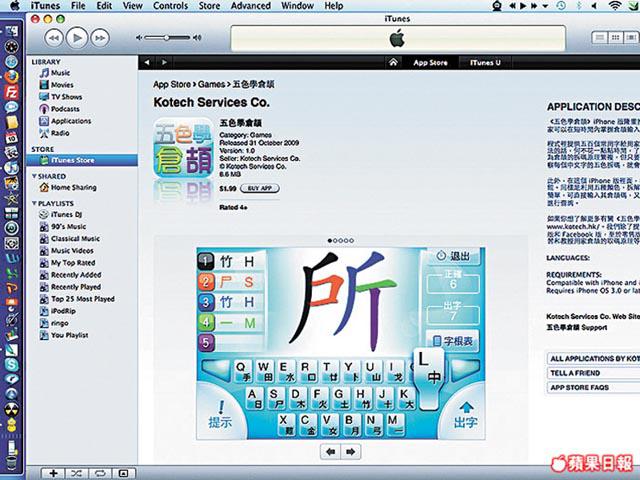
Task: Click the next track fast-forward button
Action: (x=100, y=38)
